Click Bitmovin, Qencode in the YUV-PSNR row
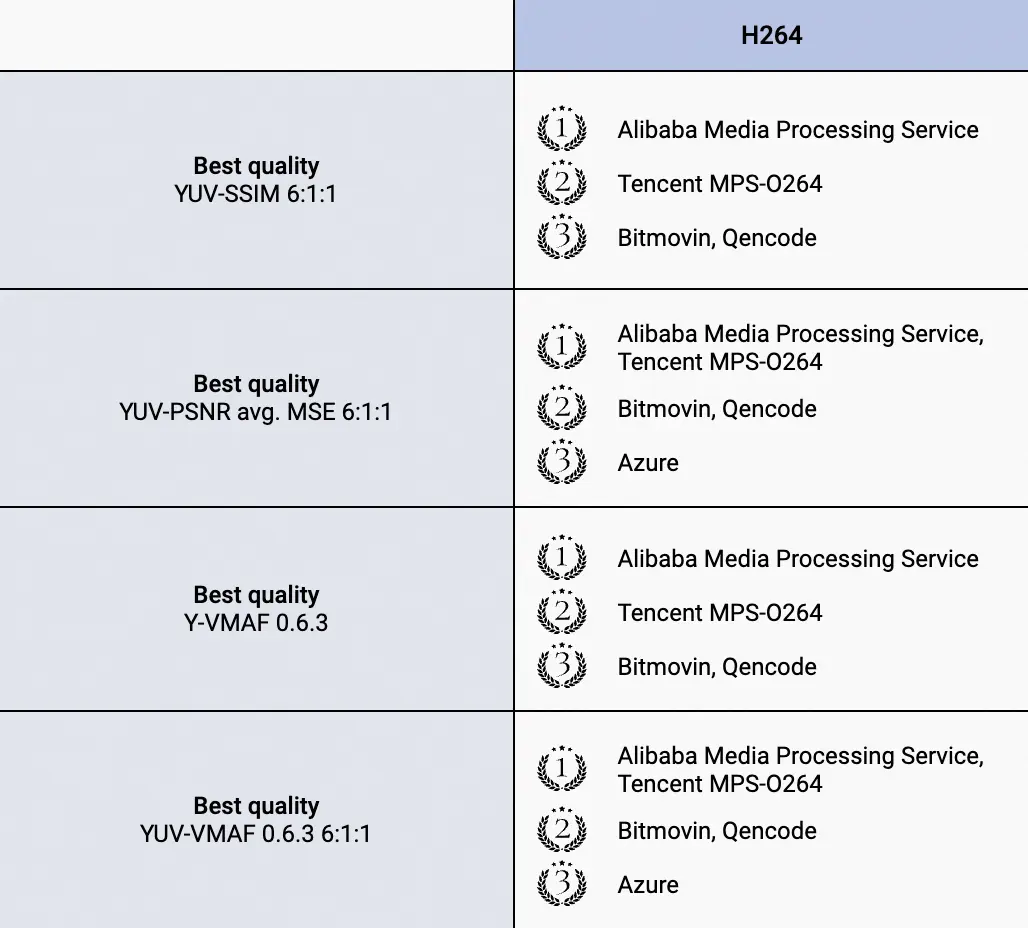 (x=717, y=408)
